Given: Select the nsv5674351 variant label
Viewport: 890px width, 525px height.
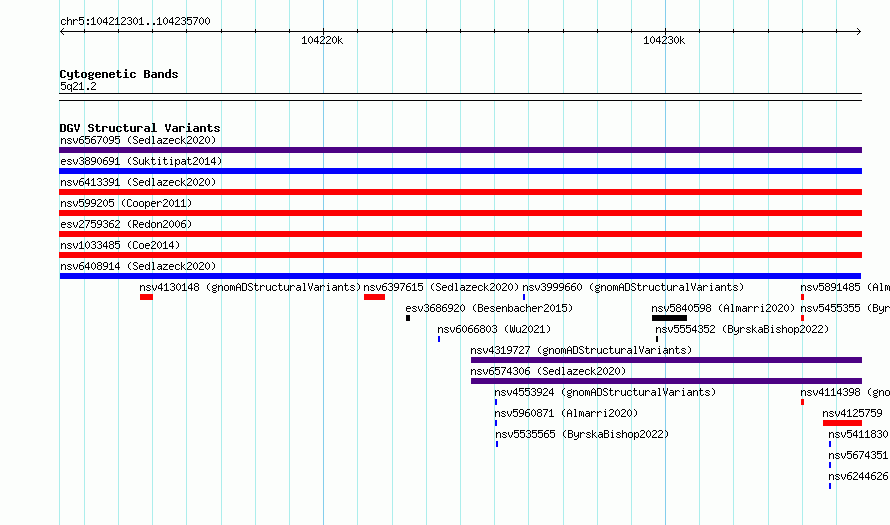Looking at the screenshot, I should pyautogui.click(x=858, y=455).
